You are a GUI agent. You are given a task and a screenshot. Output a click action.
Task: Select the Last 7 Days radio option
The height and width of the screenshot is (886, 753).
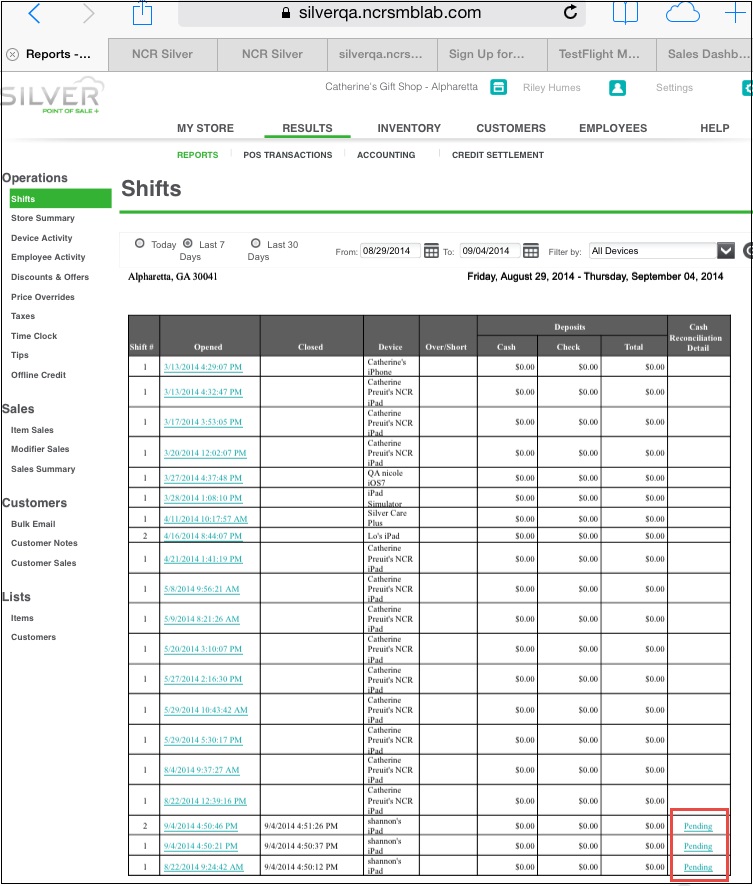point(188,244)
